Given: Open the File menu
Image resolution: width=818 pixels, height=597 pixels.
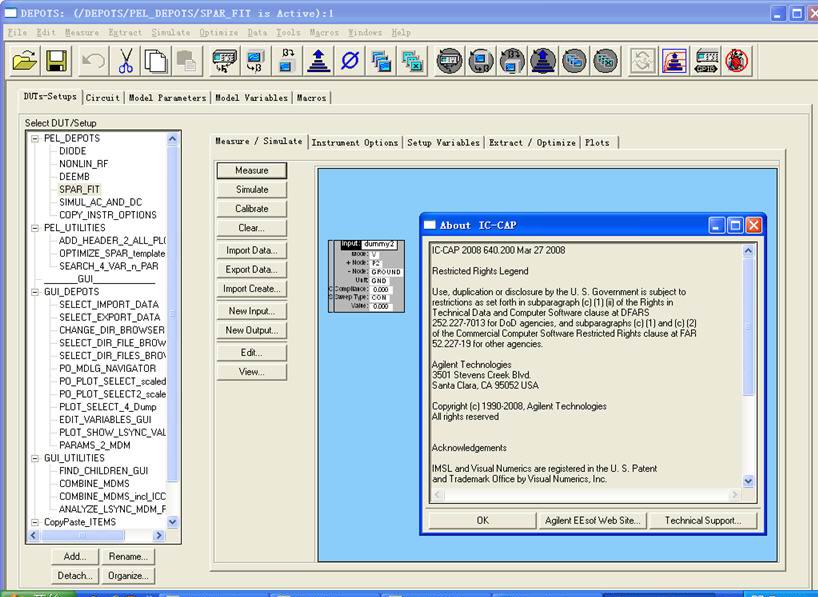Looking at the screenshot, I should click(x=17, y=32).
